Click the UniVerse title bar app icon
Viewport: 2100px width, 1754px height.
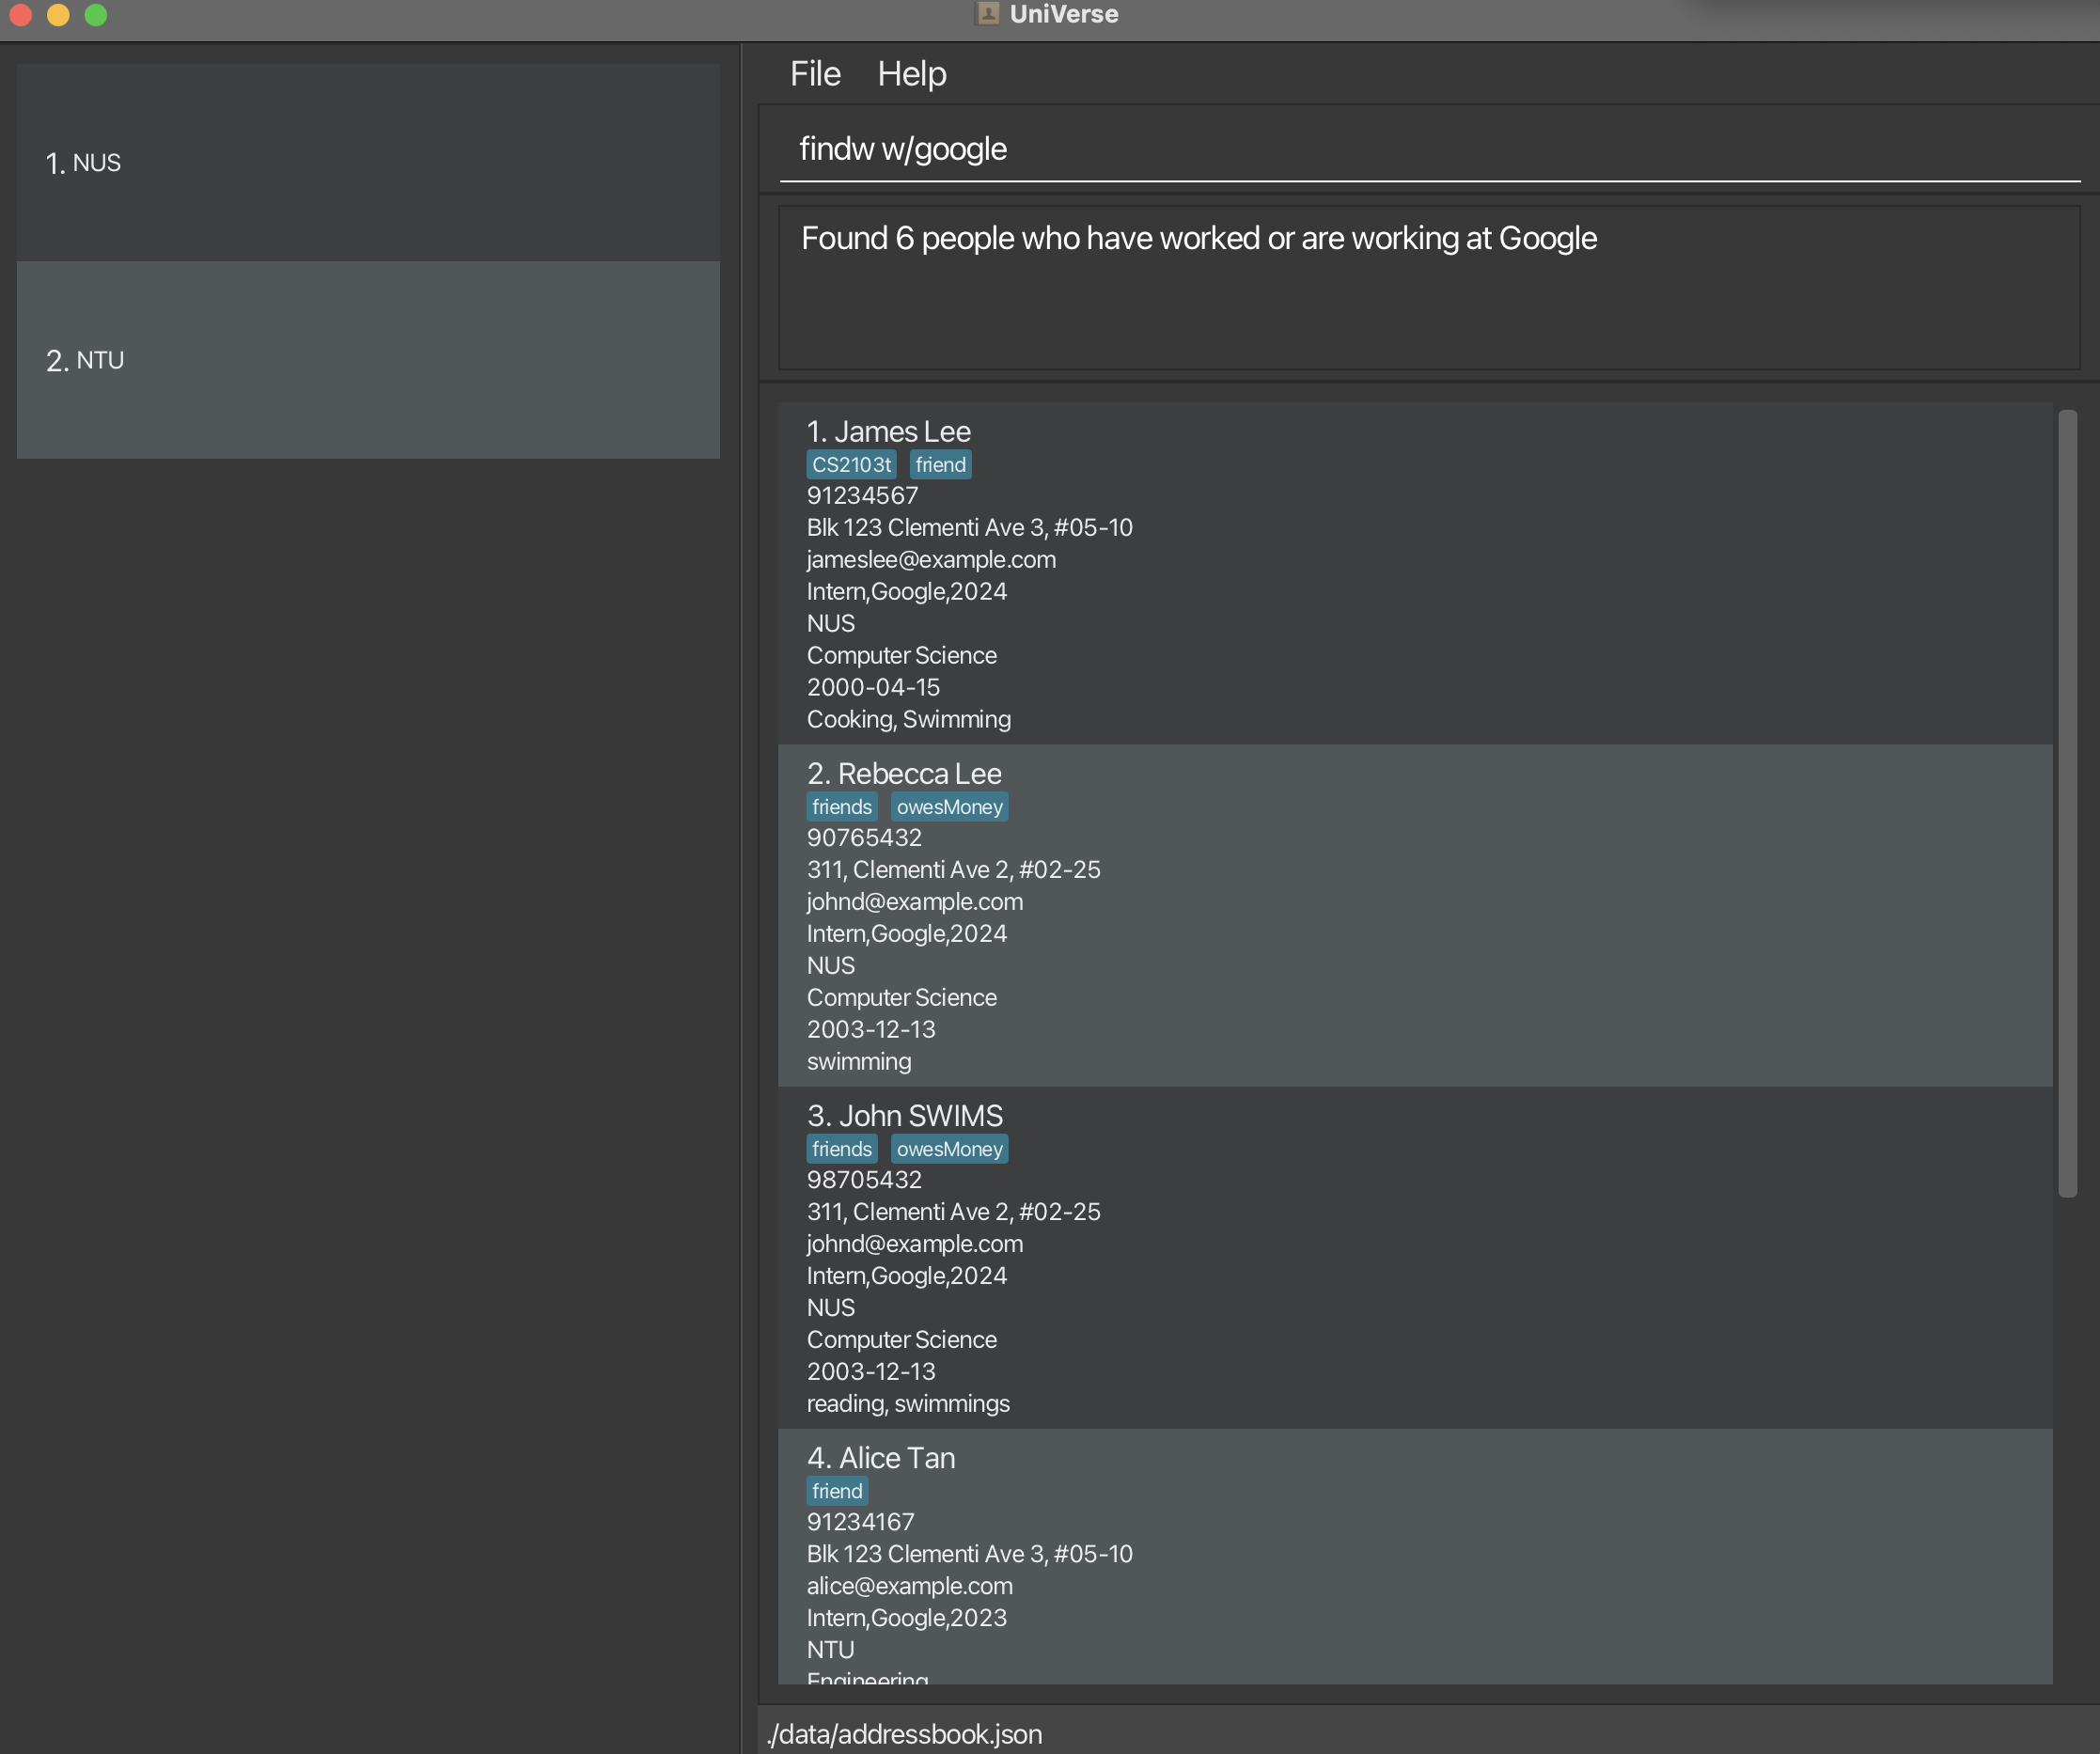coord(987,14)
